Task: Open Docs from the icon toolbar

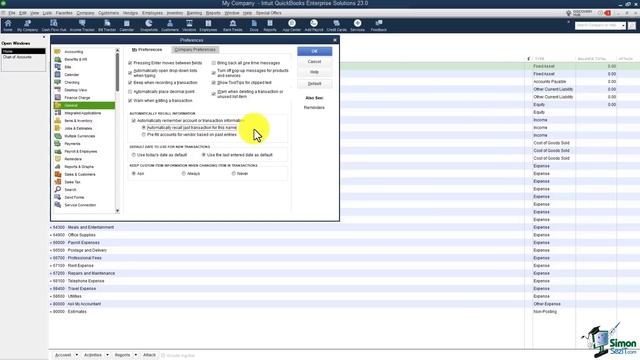Action: (x=254, y=25)
